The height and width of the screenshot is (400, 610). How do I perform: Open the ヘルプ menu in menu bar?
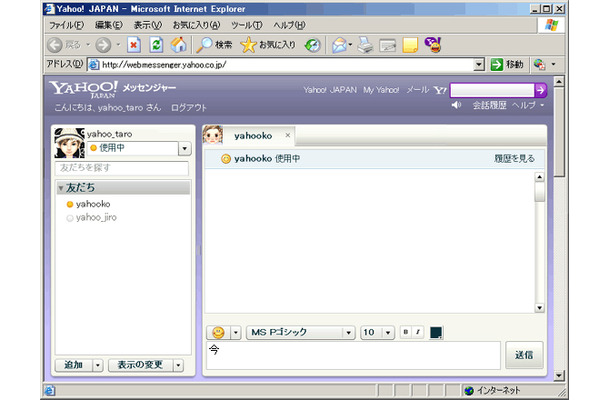click(x=289, y=25)
